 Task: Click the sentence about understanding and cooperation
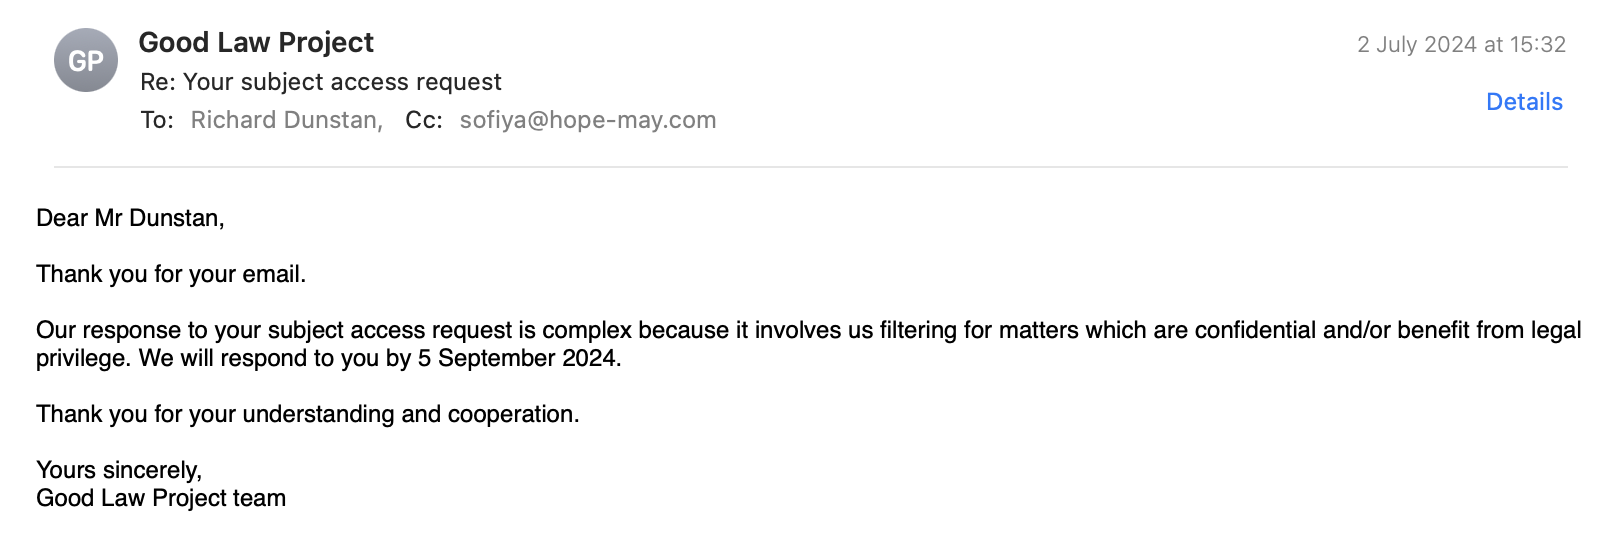click(308, 414)
